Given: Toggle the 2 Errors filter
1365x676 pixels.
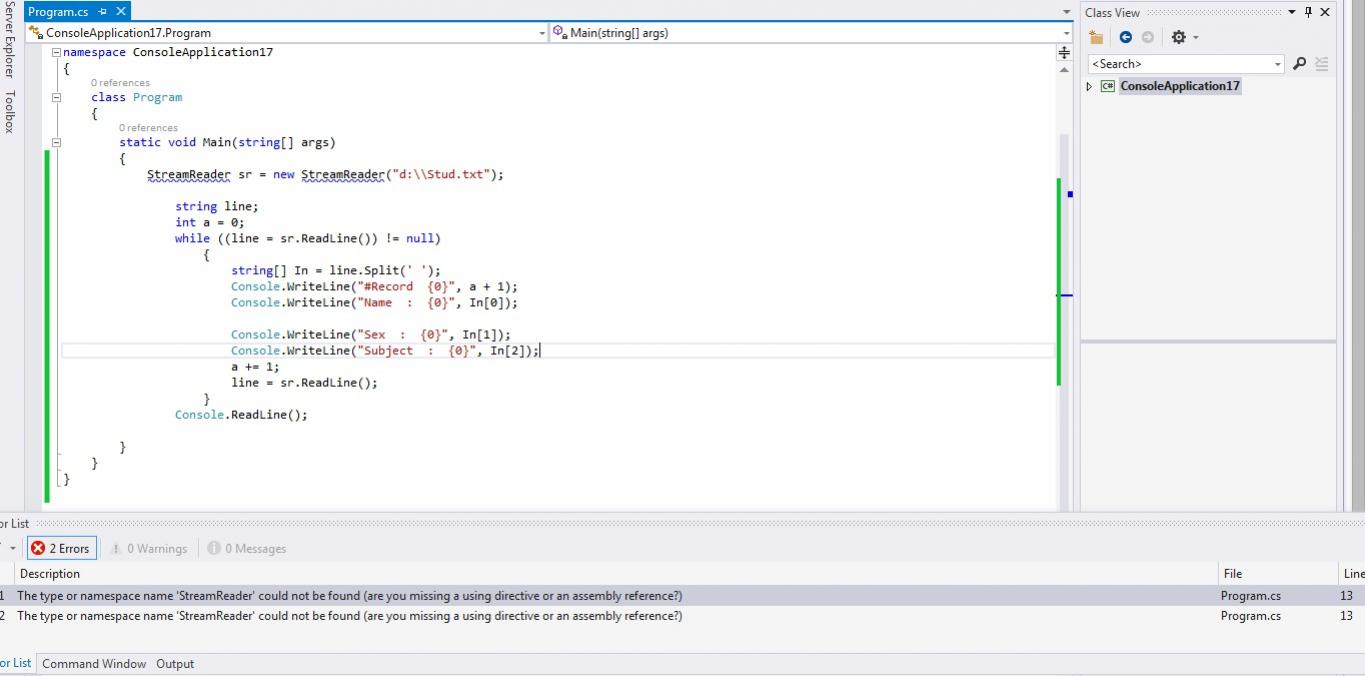Looking at the screenshot, I should tap(61, 548).
